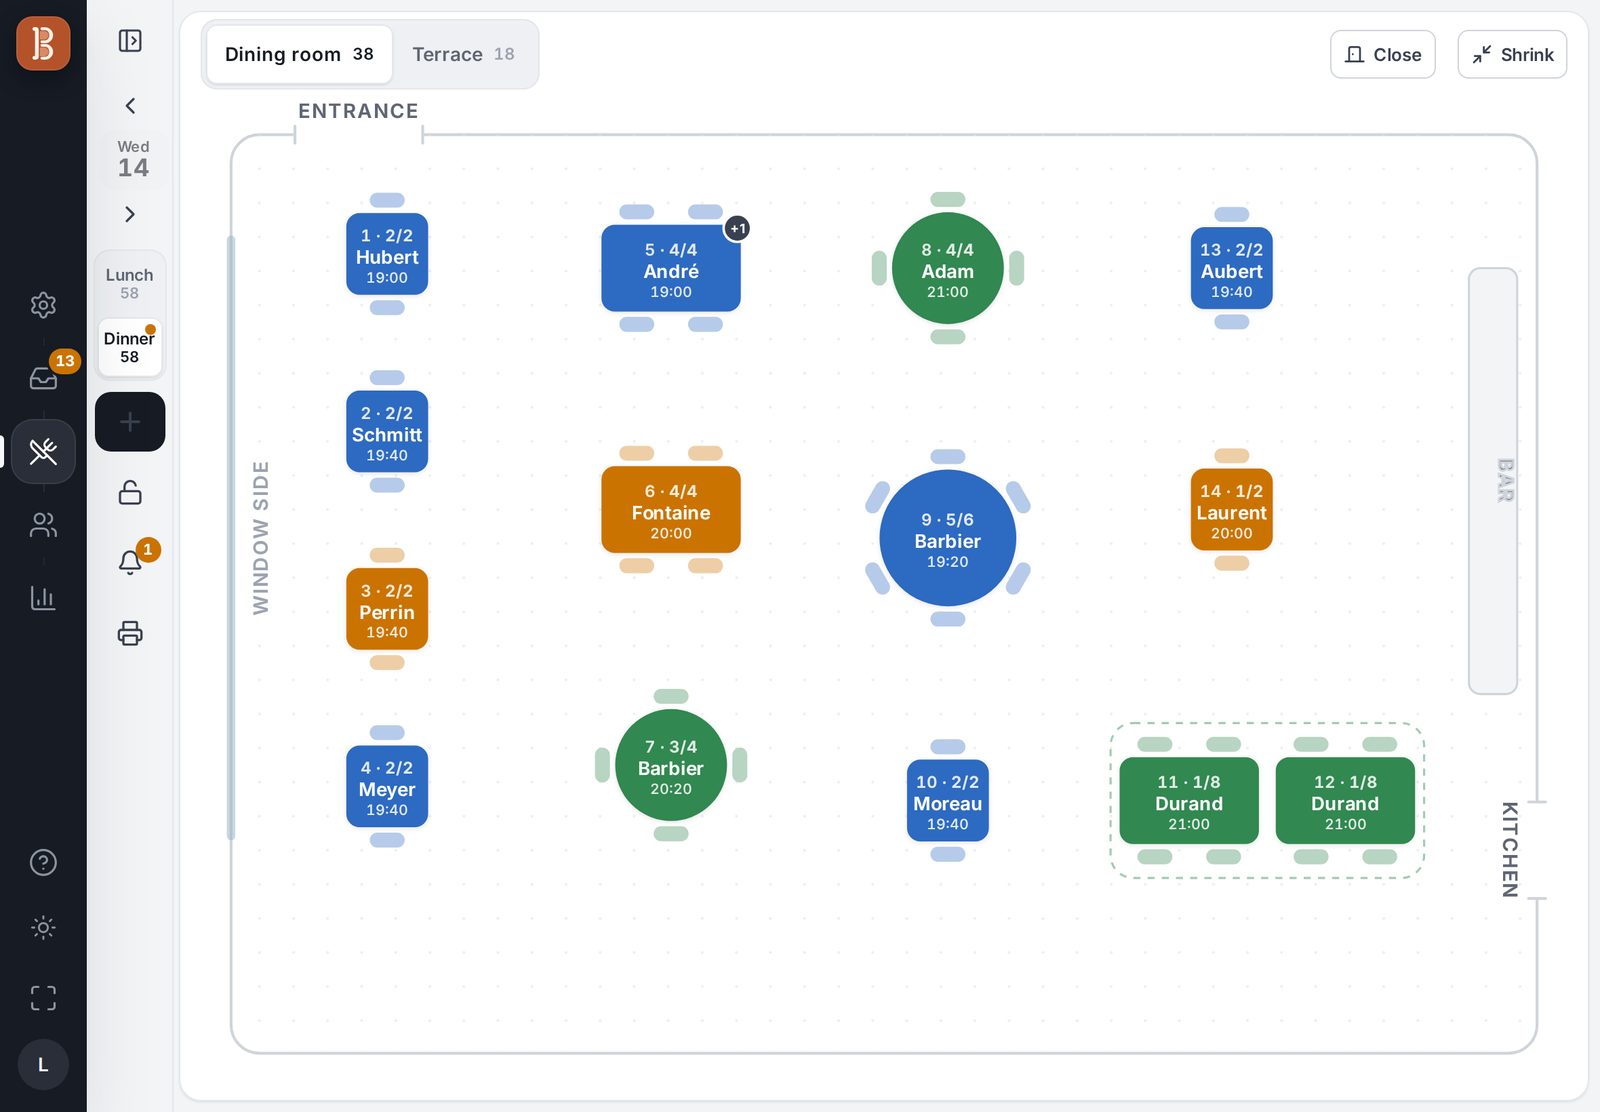Switch to Dining room tab

[299, 54]
